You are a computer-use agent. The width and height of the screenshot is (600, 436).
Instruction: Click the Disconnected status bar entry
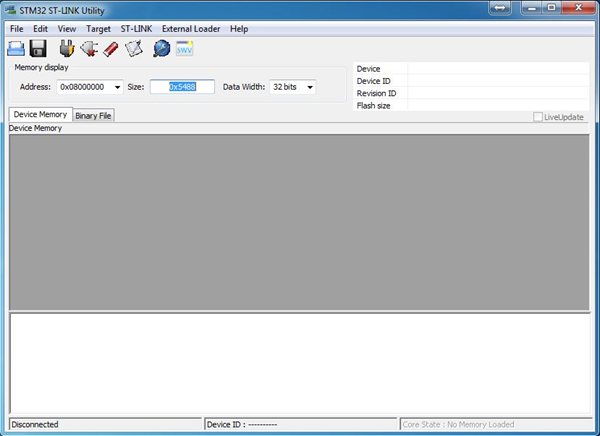tap(105, 424)
